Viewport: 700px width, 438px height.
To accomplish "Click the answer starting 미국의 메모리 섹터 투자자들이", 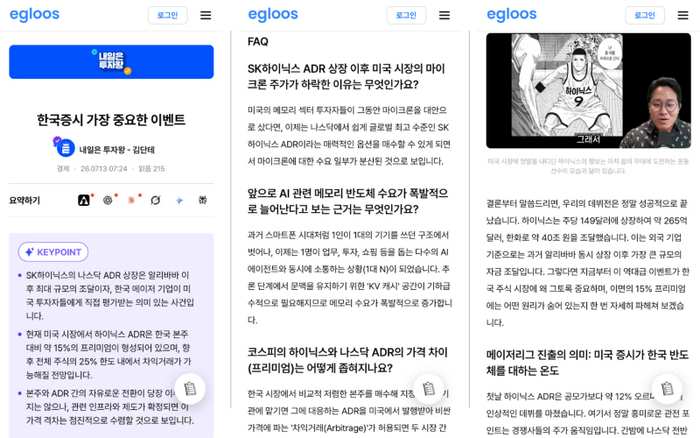I will click(x=349, y=135).
